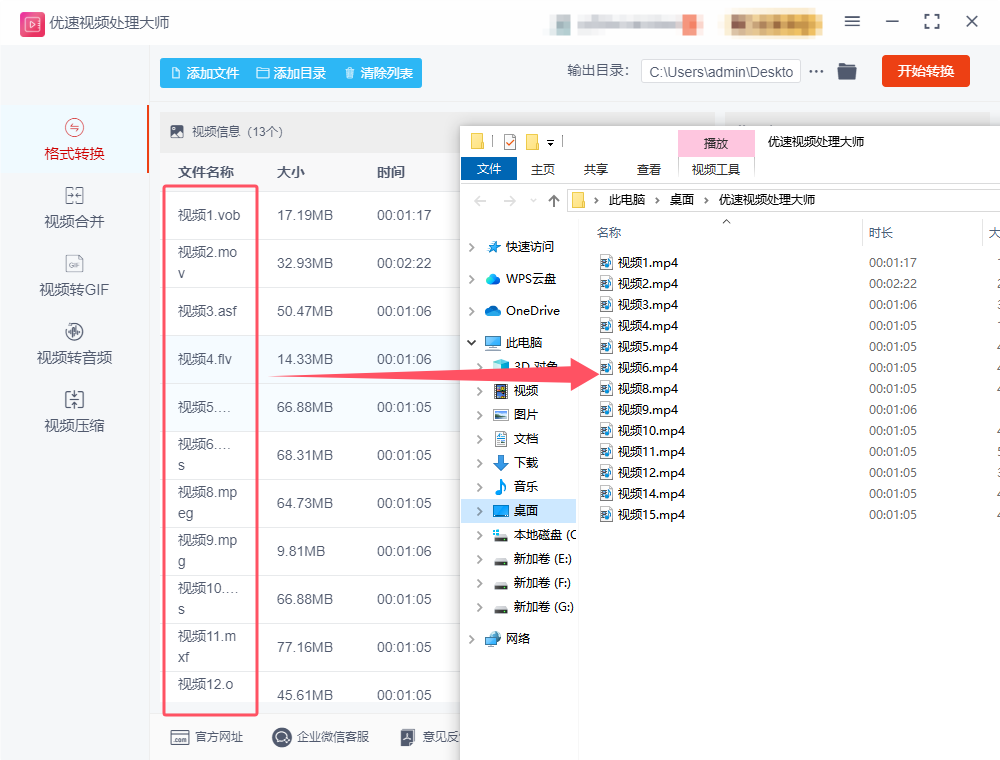Click the 添加目录 (add folder) button
The width and height of the screenshot is (1000, 760).
tap(291, 73)
